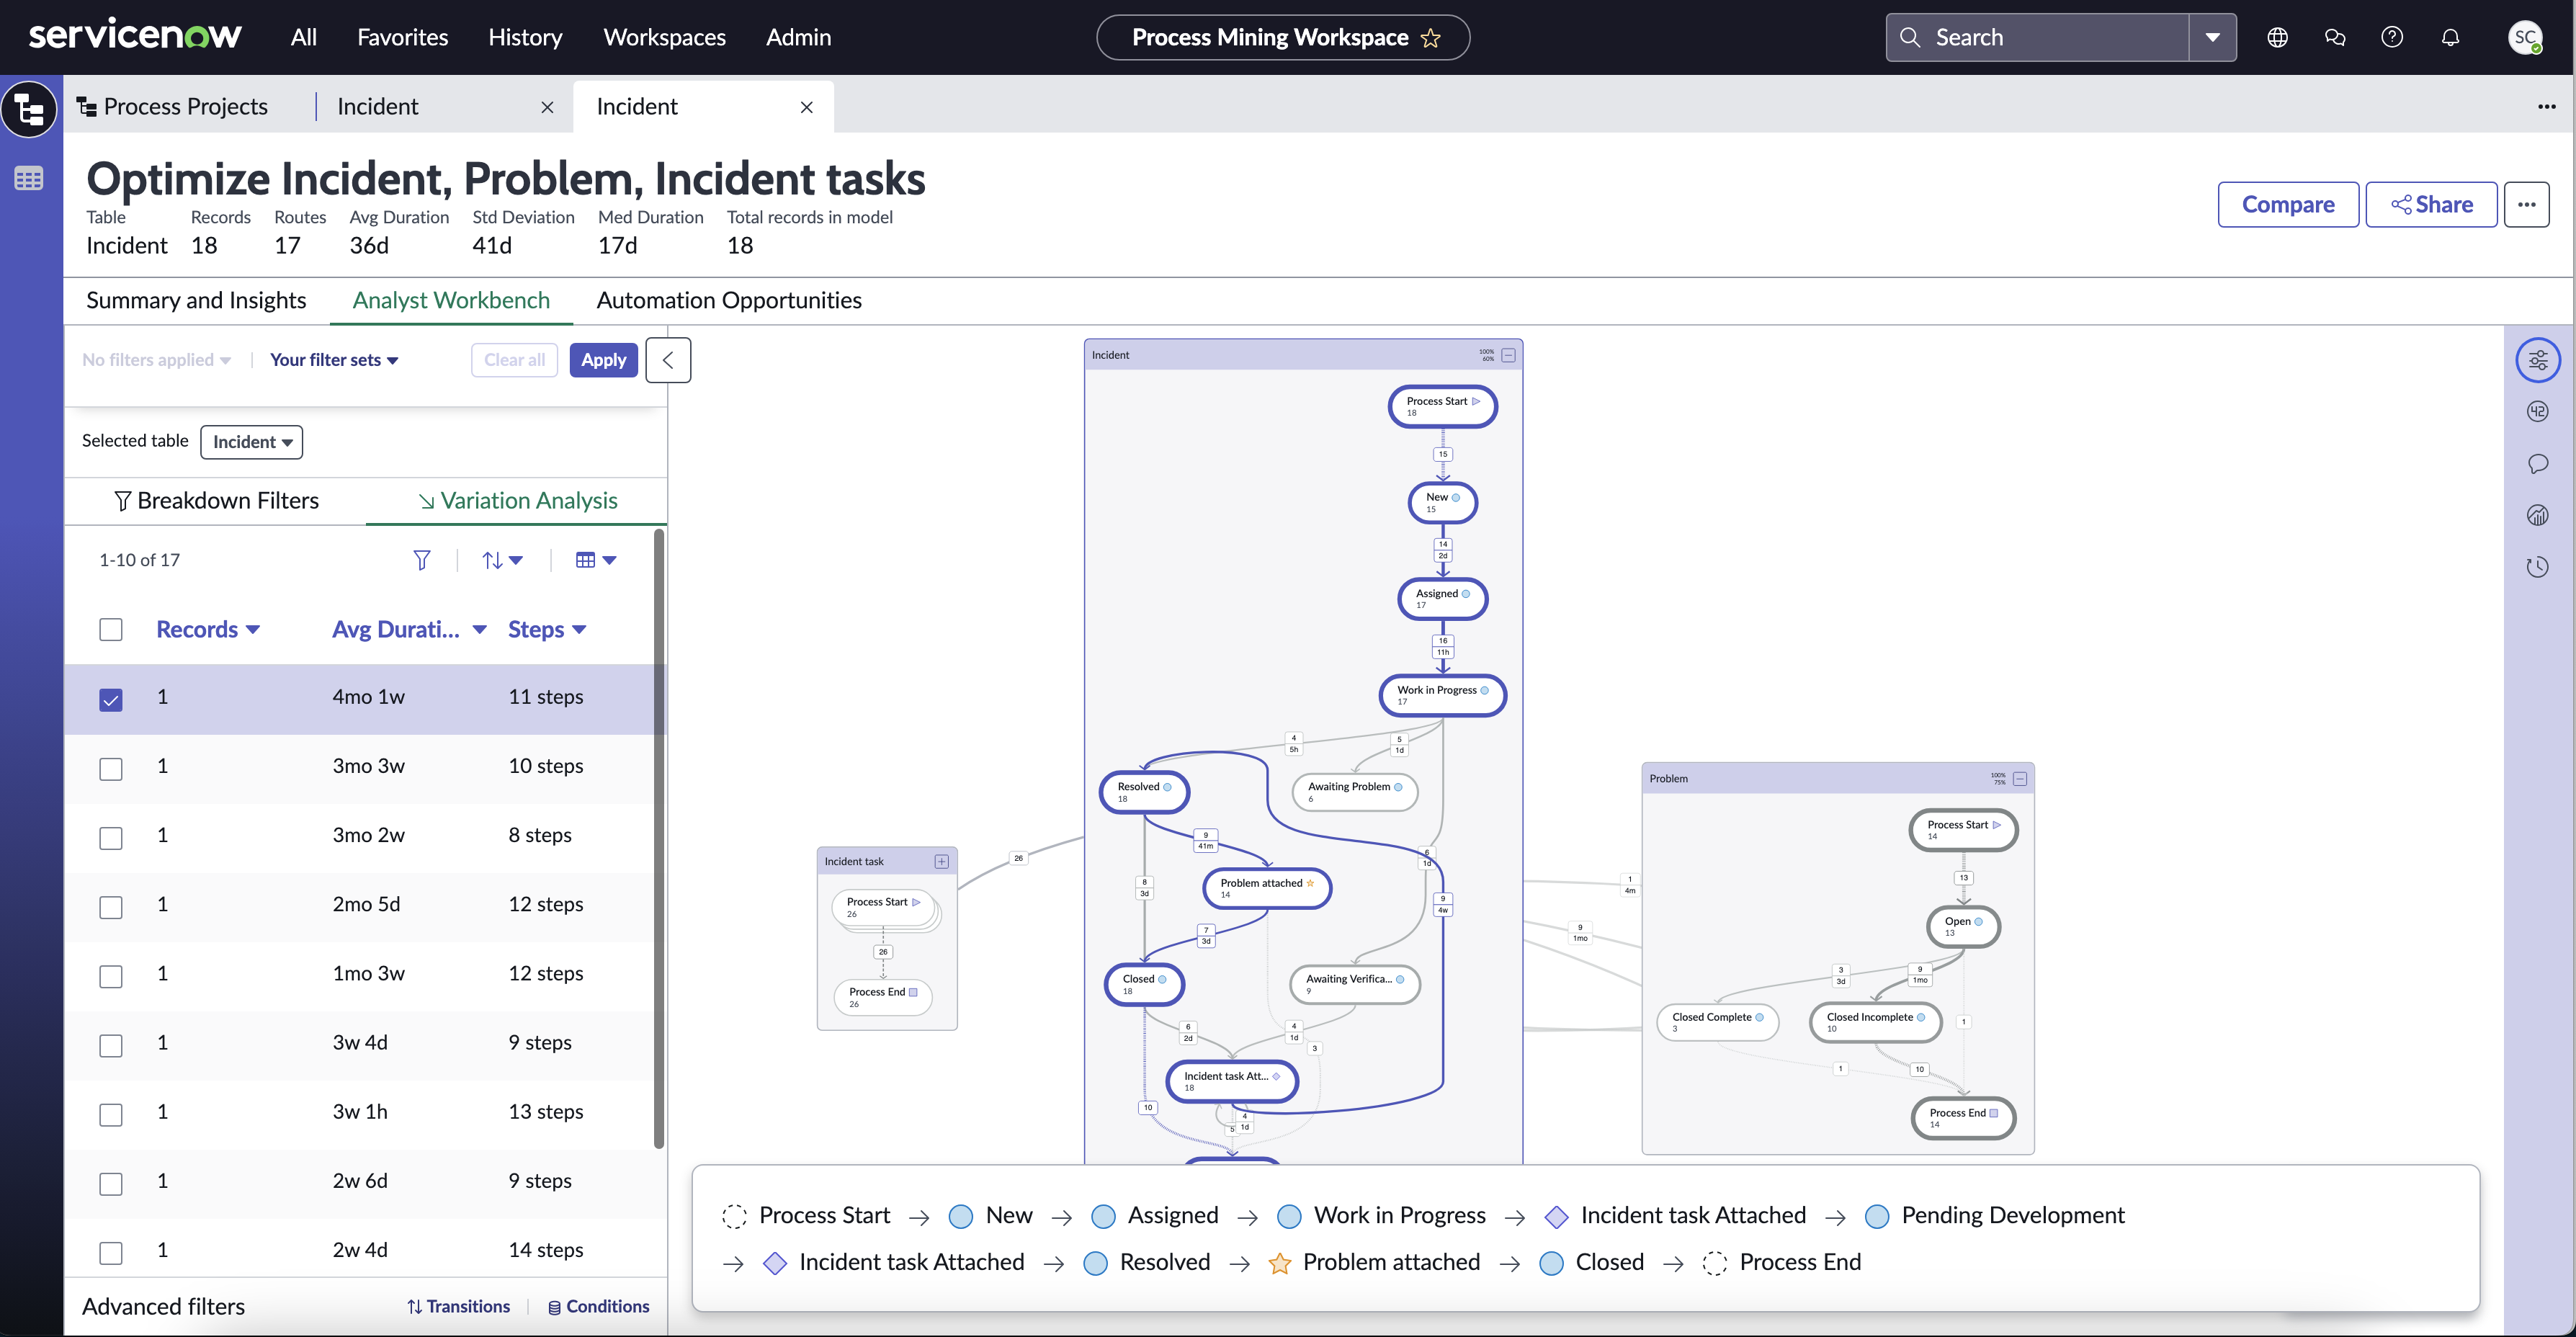
Task: Select the Closed Incomplete node in Problem map
Action: point(1875,1022)
